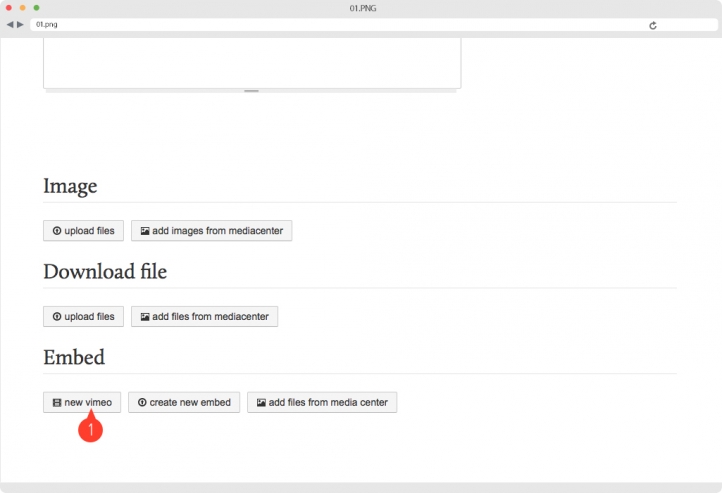Add files from mediacenter for download

pyautogui.click(x=204, y=317)
